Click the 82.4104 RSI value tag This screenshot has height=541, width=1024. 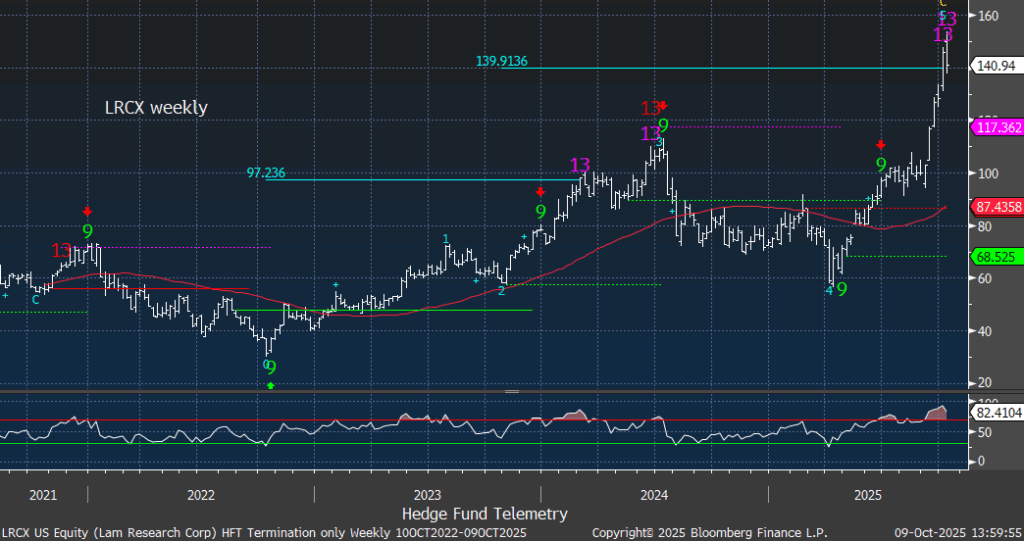996,410
